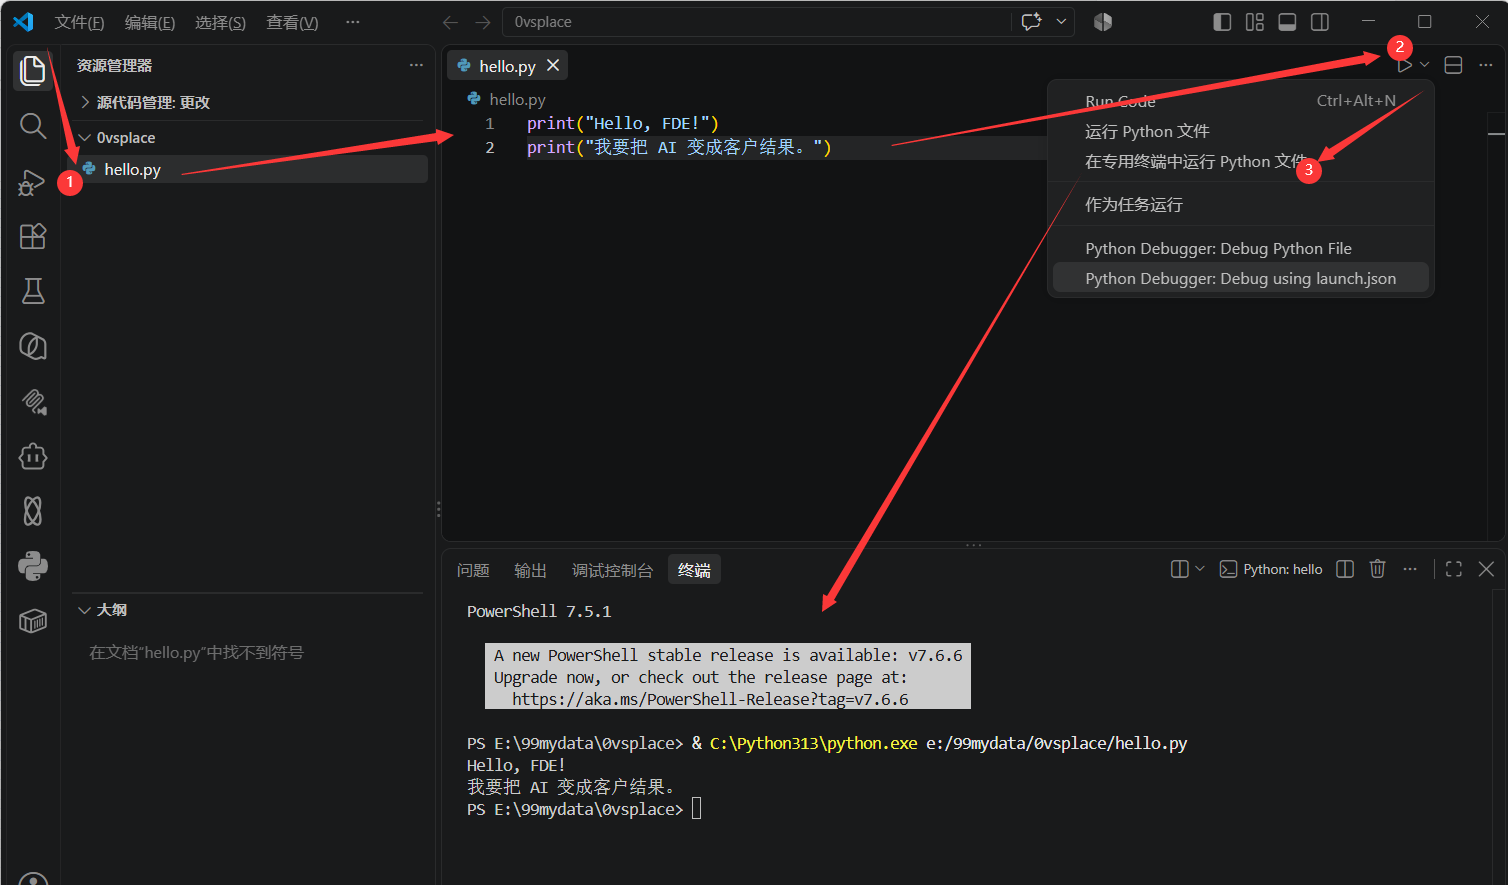The width and height of the screenshot is (1508, 885).
Task: Open the Search view in activity bar
Action: point(33,126)
